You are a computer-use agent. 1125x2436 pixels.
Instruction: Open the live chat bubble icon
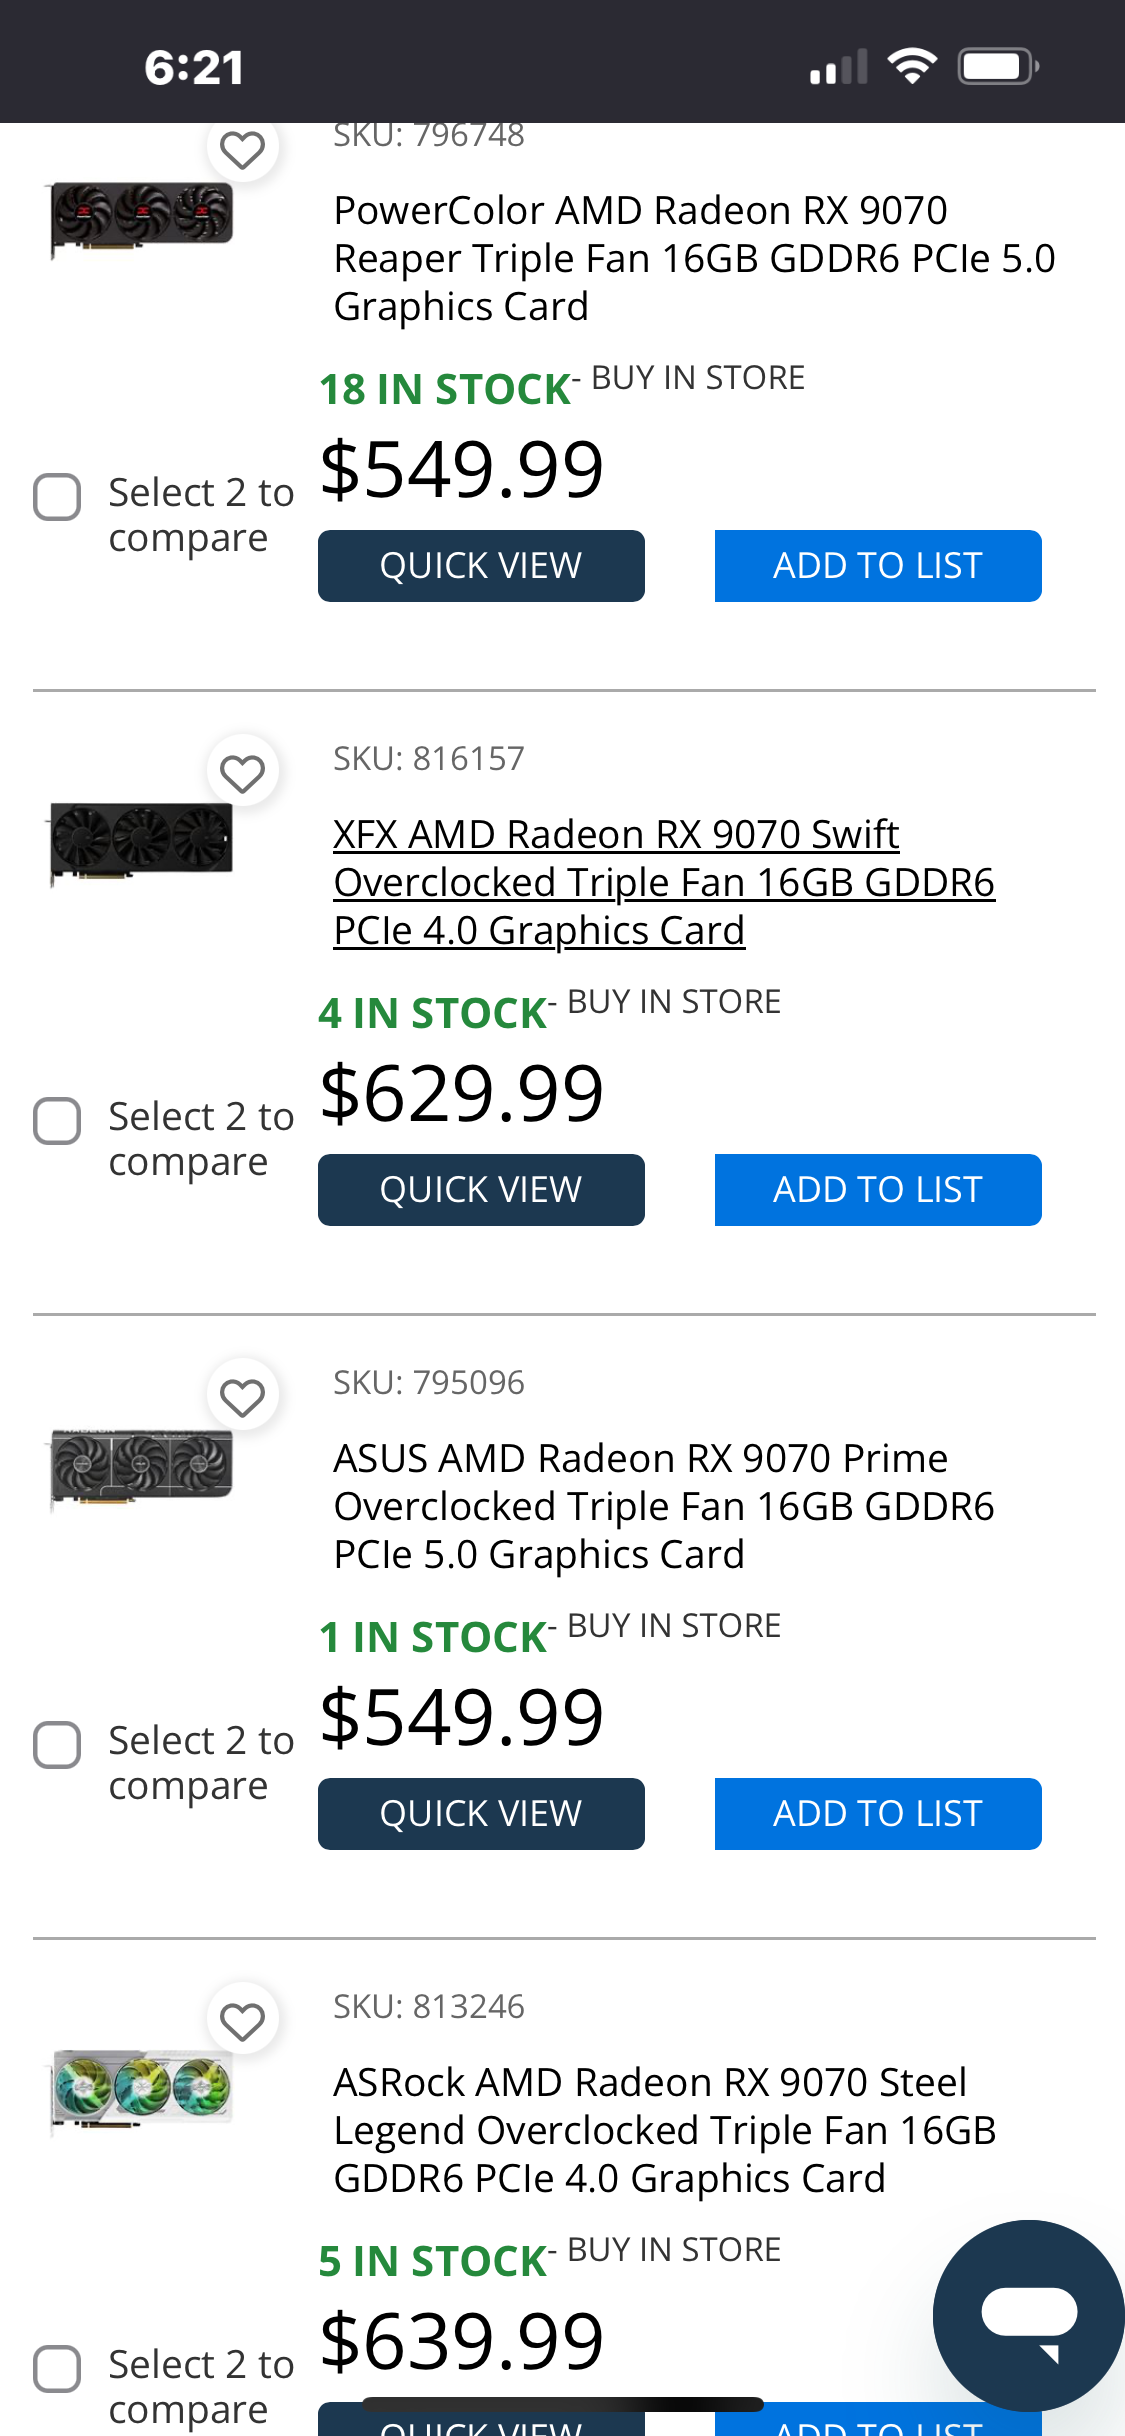coord(1028,2315)
